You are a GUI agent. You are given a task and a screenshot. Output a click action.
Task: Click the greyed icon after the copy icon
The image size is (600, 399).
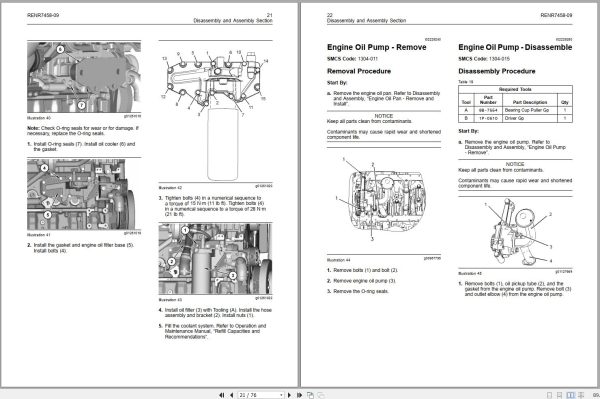coord(321,395)
